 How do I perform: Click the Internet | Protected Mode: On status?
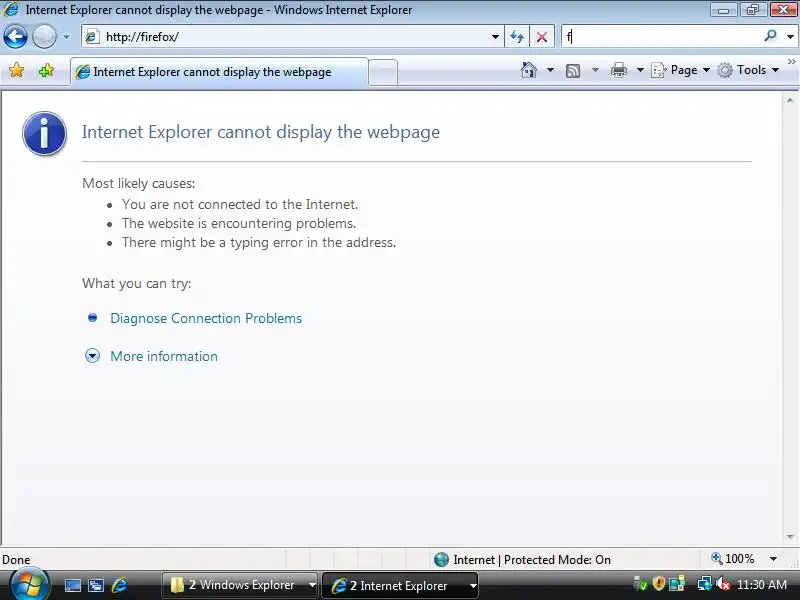click(522, 560)
